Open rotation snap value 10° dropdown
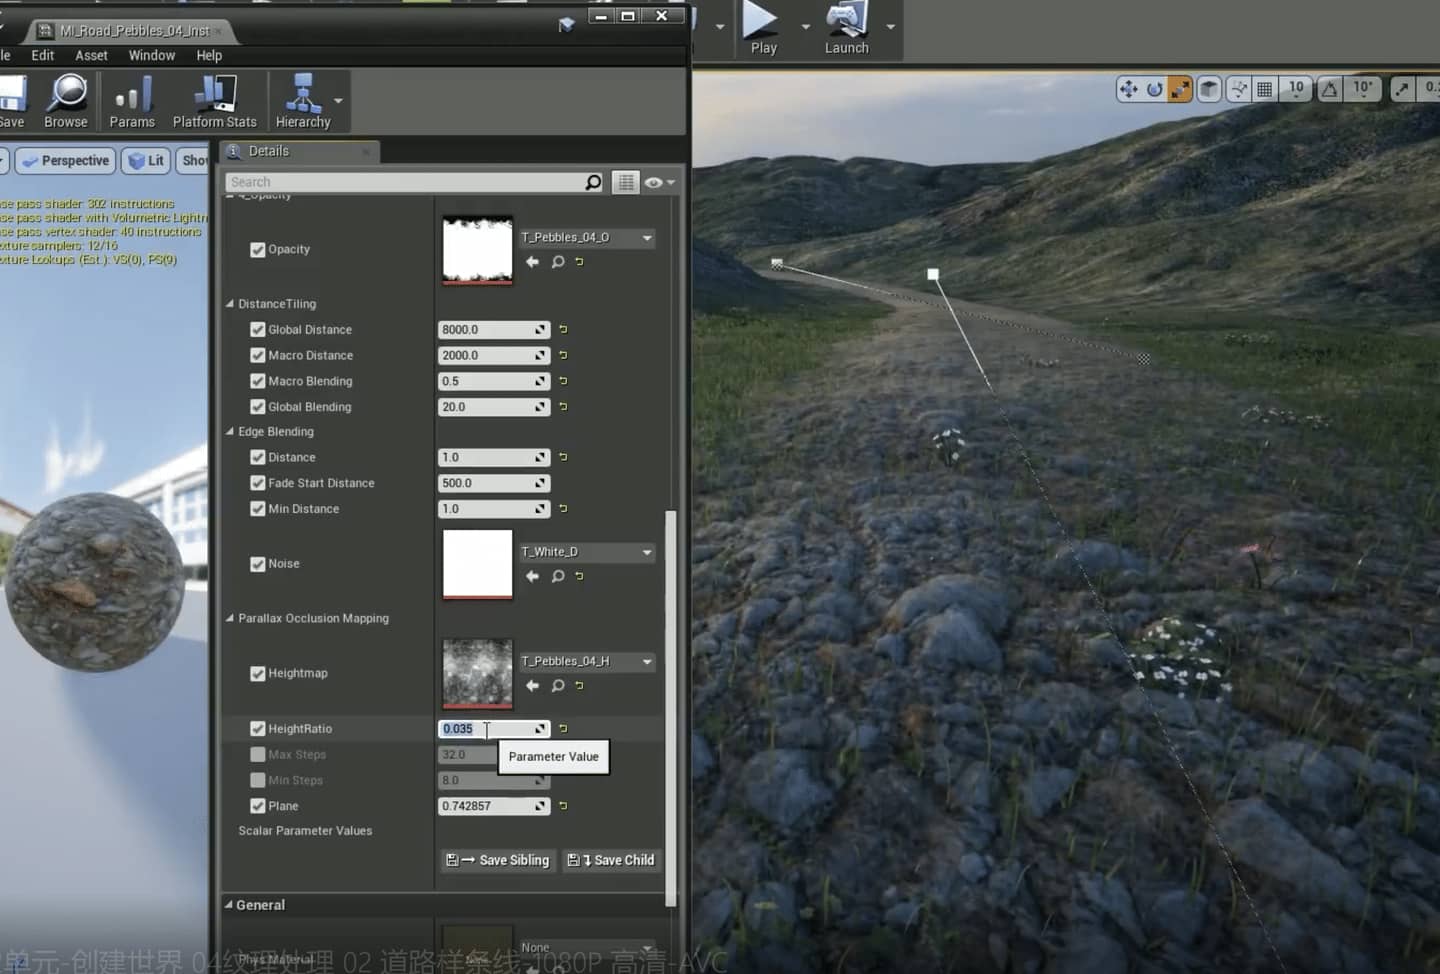Image resolution: width=1440 pixels, height=974 pixels. click(1363, 89)
